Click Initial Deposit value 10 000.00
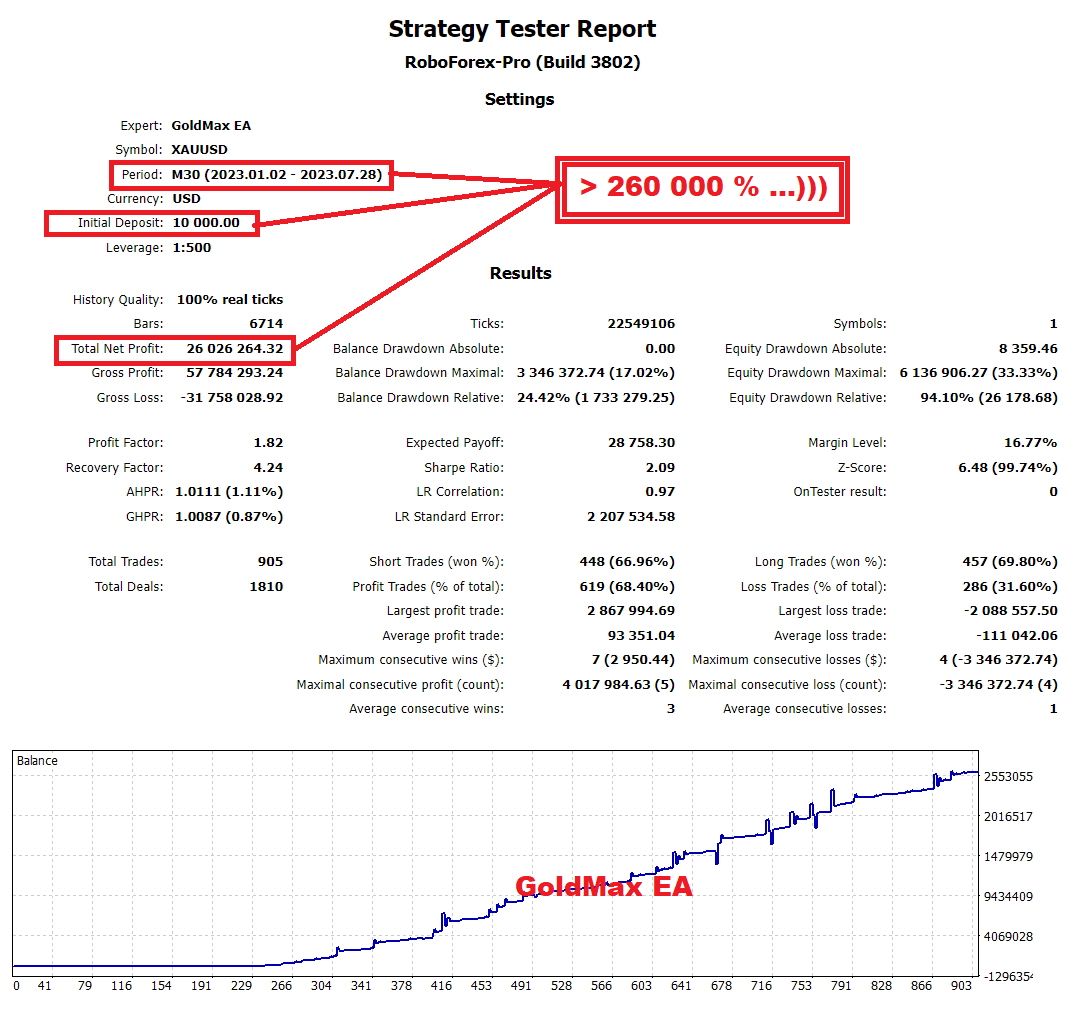This screenshot has height=1015, width=1090. tap(206, 223)
